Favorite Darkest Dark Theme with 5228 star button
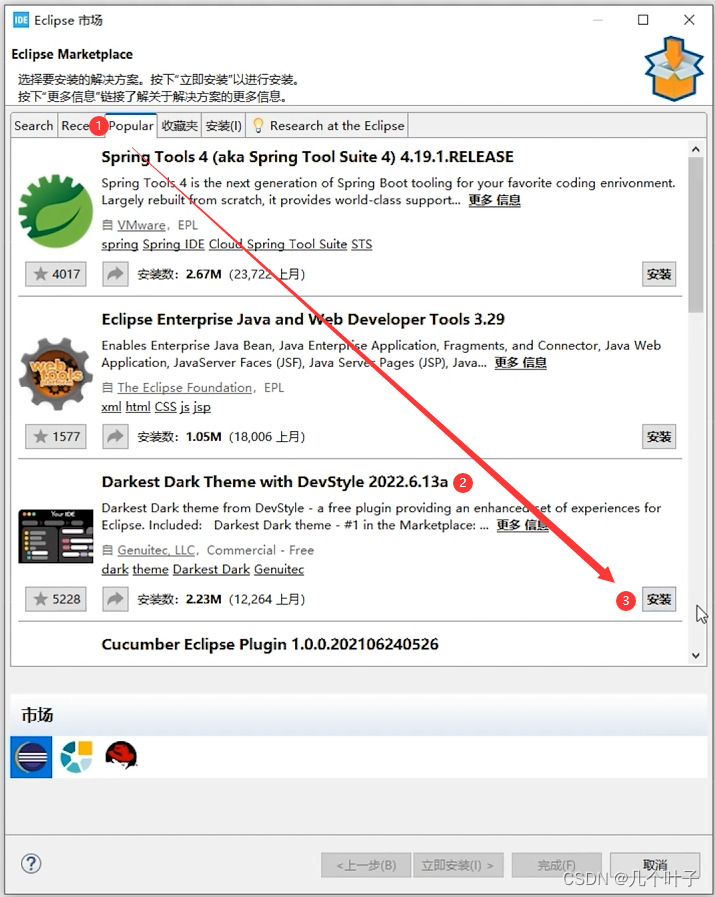The width and height of the screenshot is (715, 897). [x=55, y=599]
